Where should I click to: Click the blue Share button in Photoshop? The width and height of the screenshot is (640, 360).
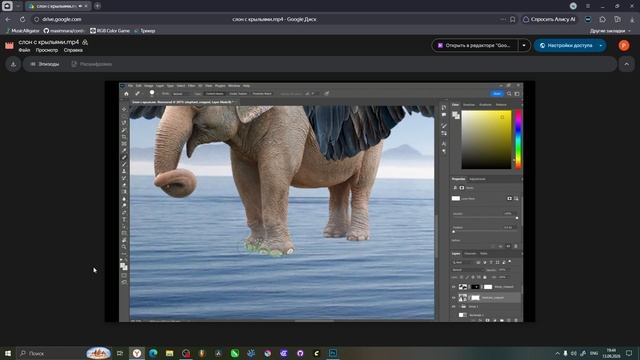point(497,93)
